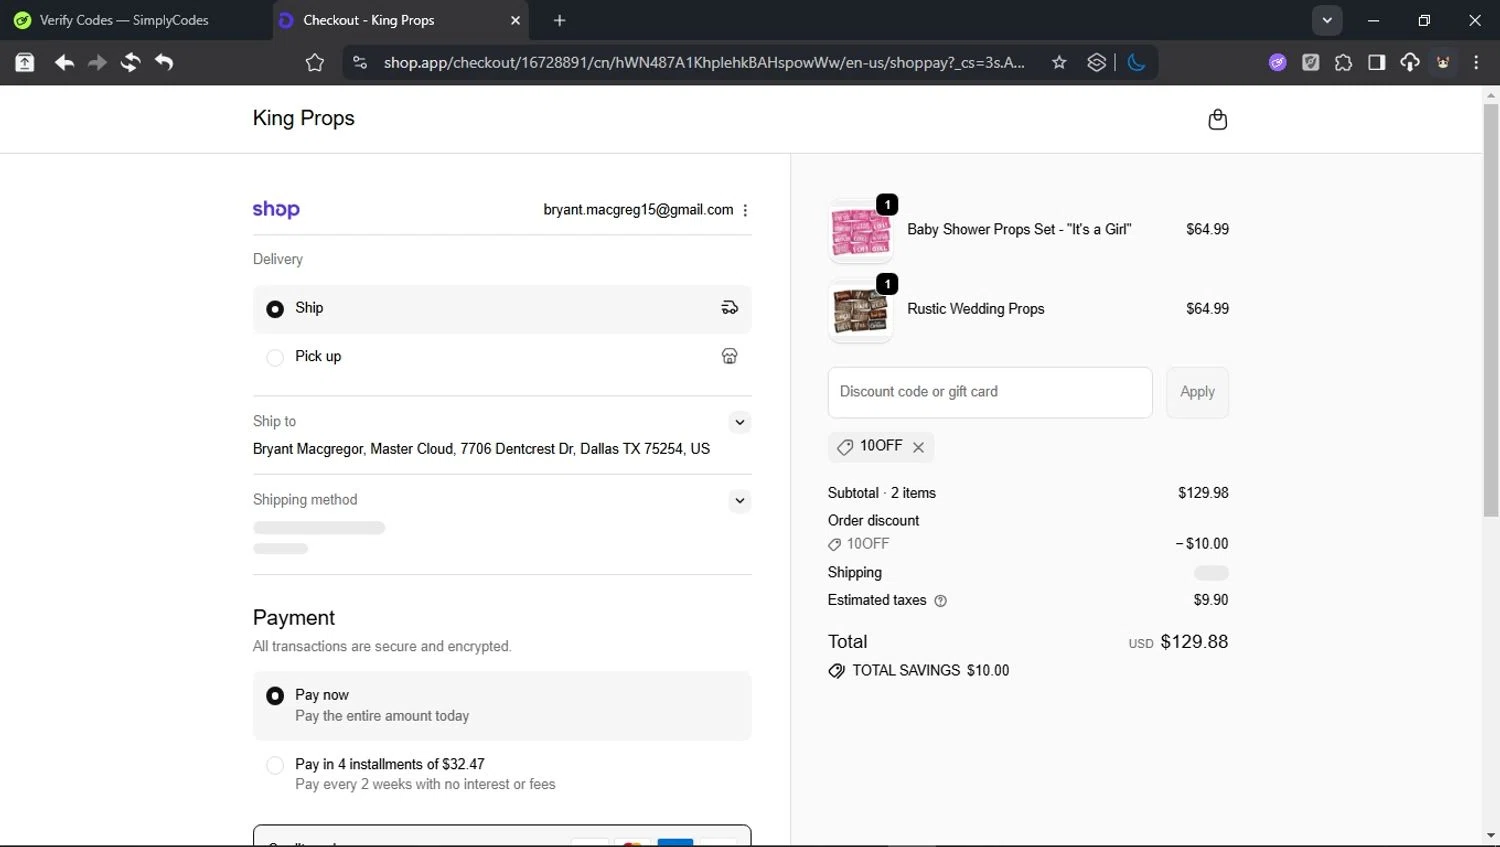Click the Estimated taxes $9.90 amount

[1211, 600]
